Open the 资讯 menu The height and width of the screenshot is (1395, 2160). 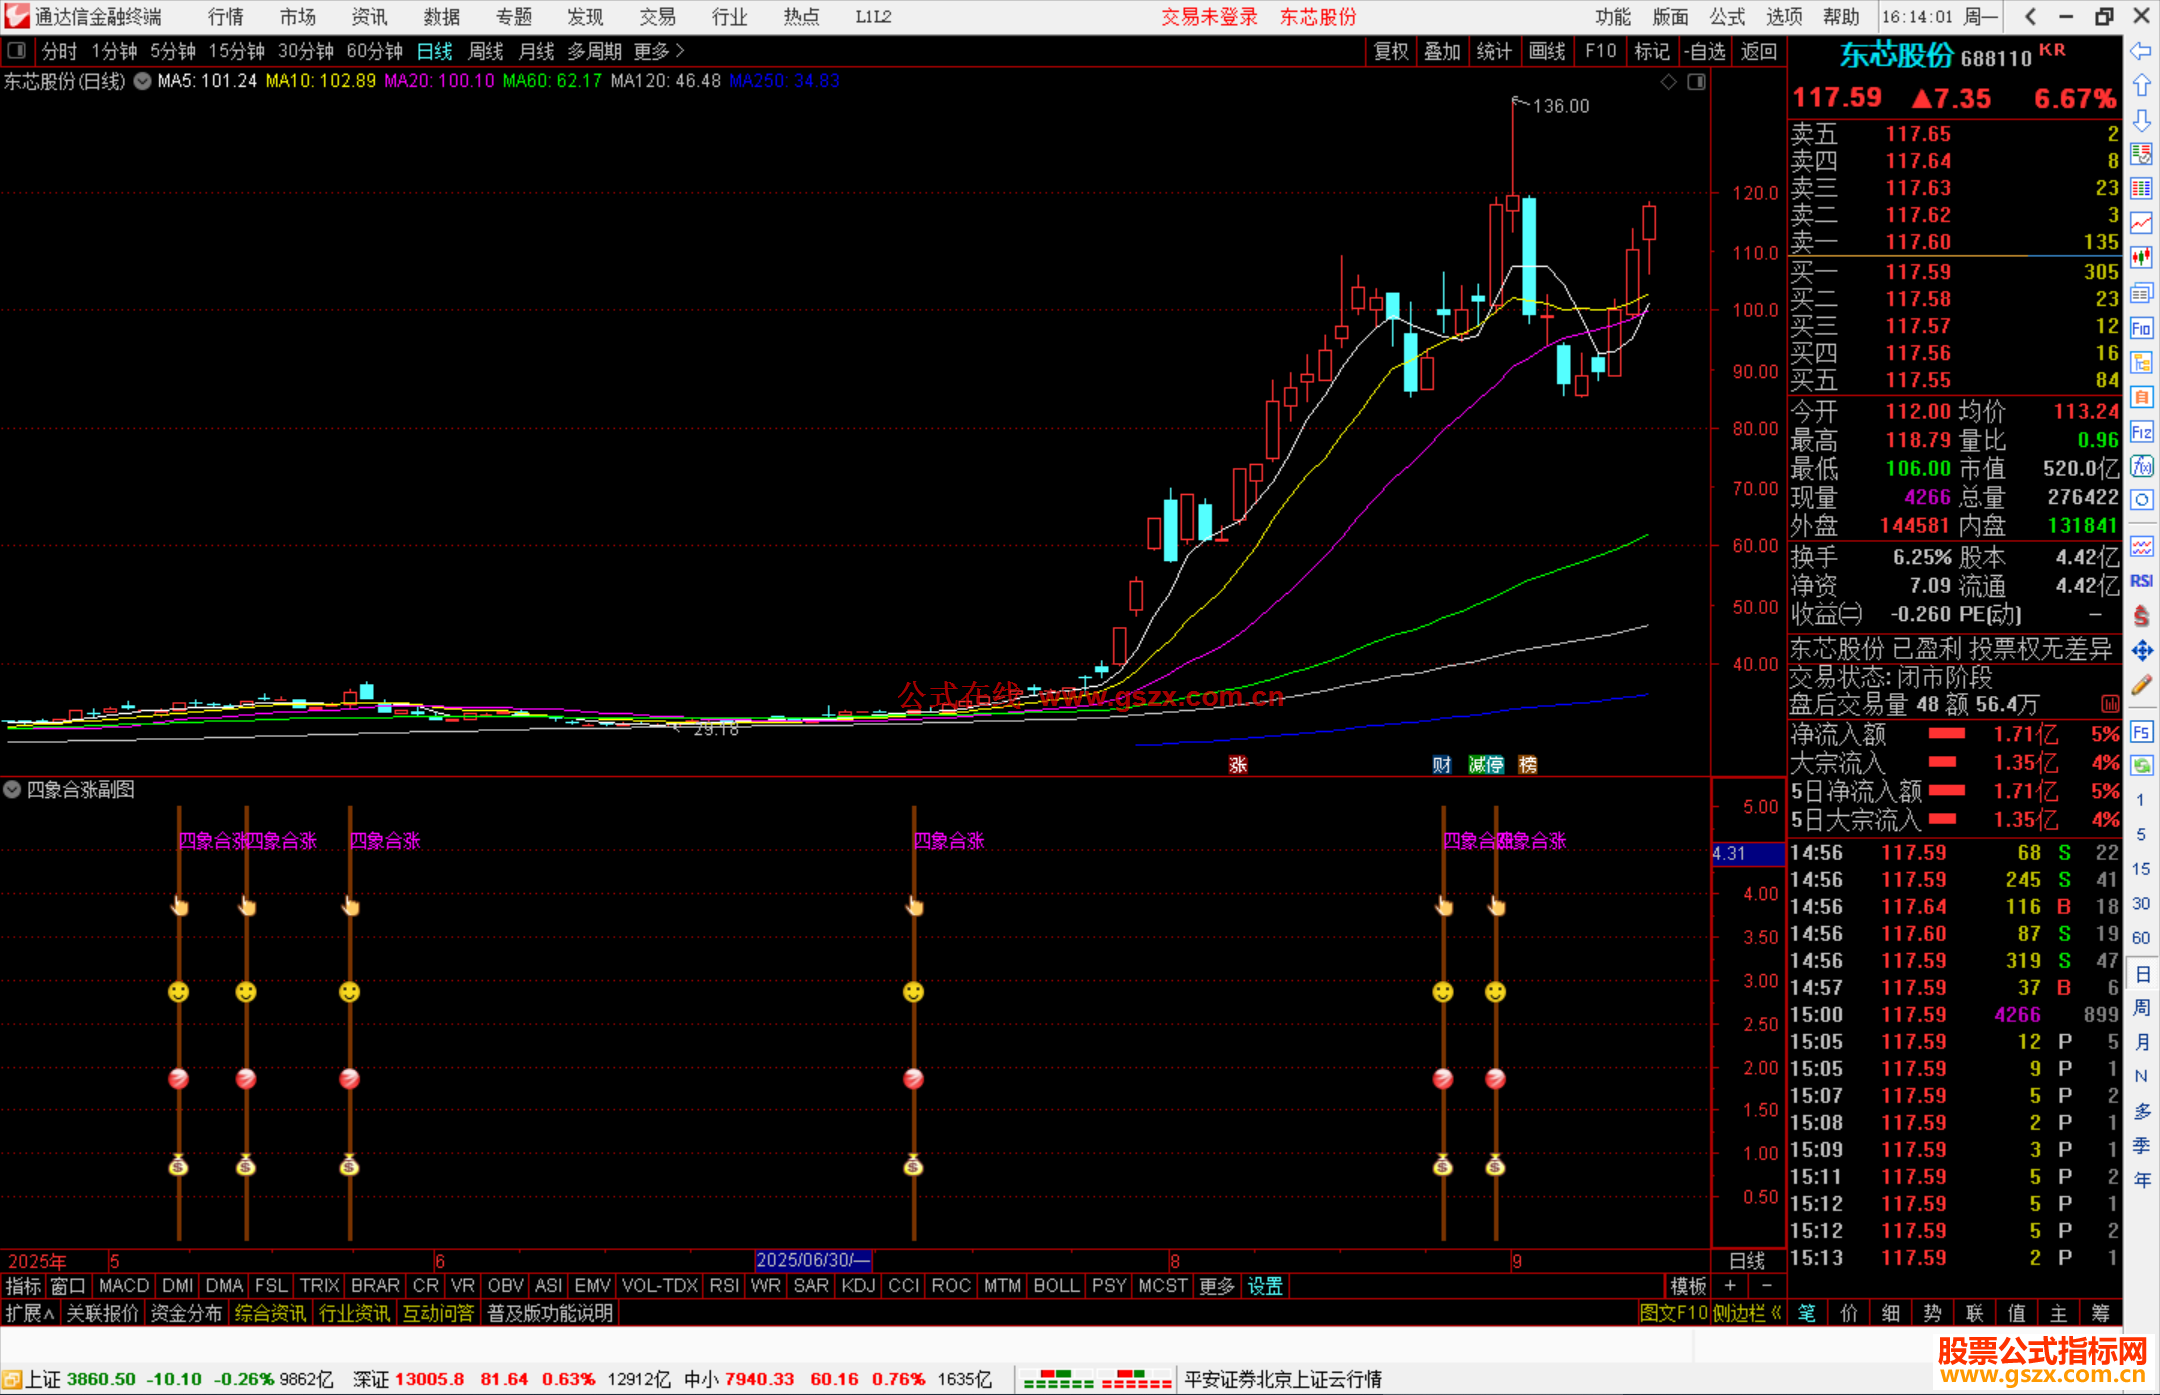pos(369,17)
